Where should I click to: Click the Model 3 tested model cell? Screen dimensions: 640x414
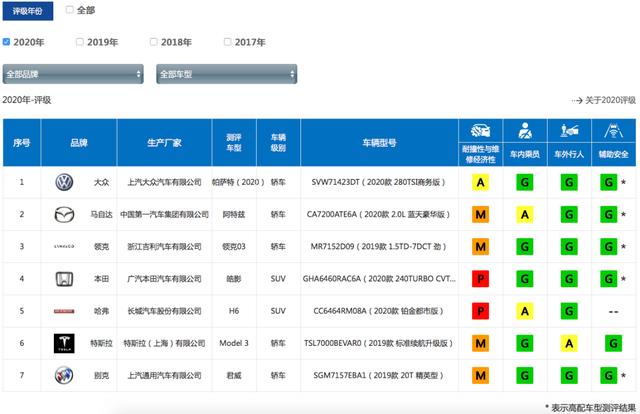point(234,343)
